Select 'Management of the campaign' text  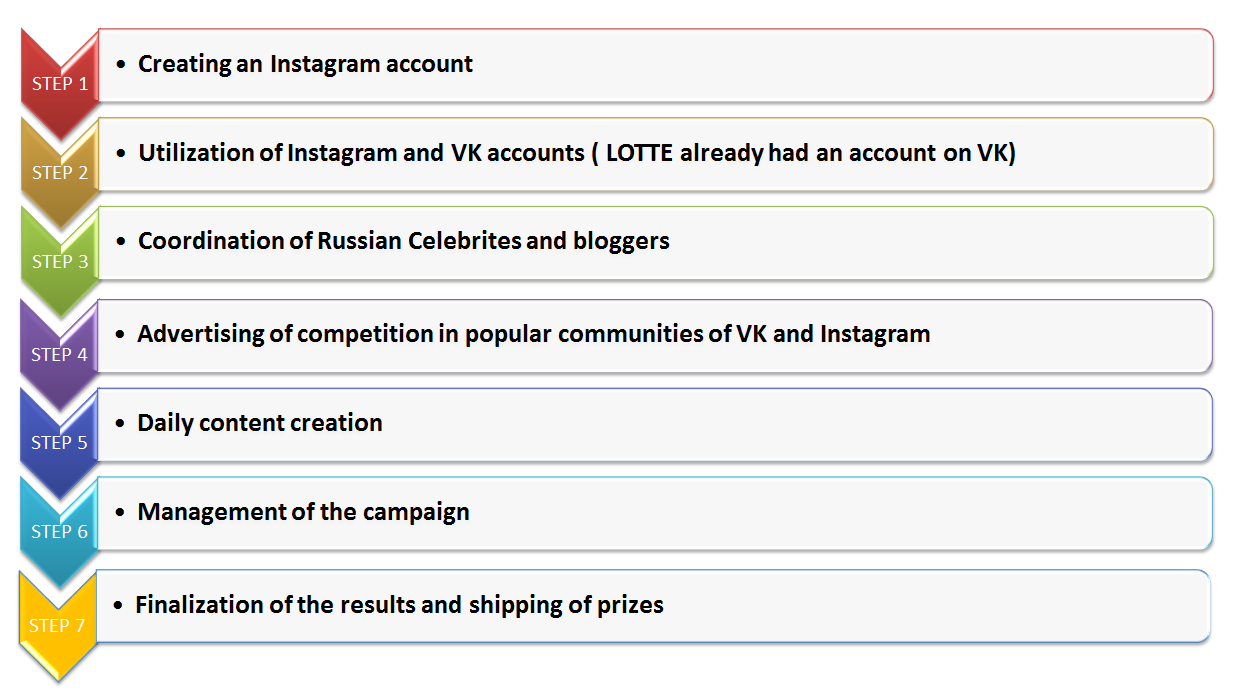tap(303, 512)
